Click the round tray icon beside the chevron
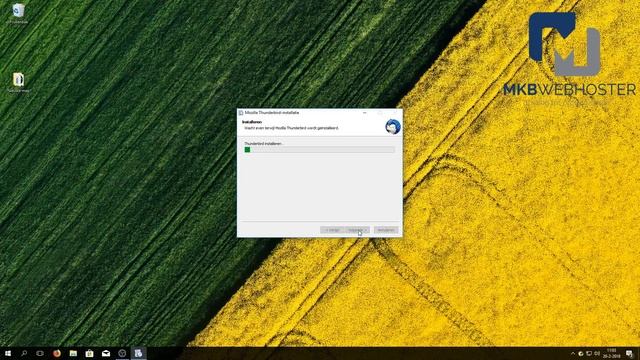The height and width of the screenshot is (360, 640). 581,353
